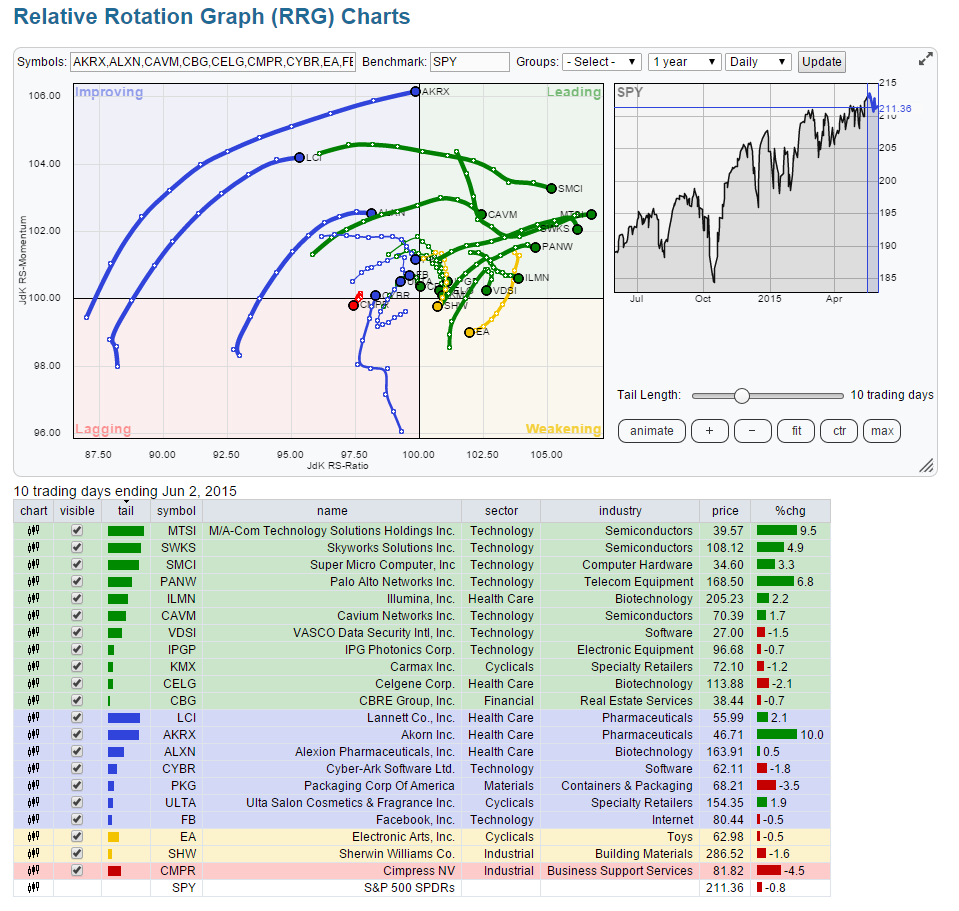
Task: Click the Update button
Action: coord(822,62)
